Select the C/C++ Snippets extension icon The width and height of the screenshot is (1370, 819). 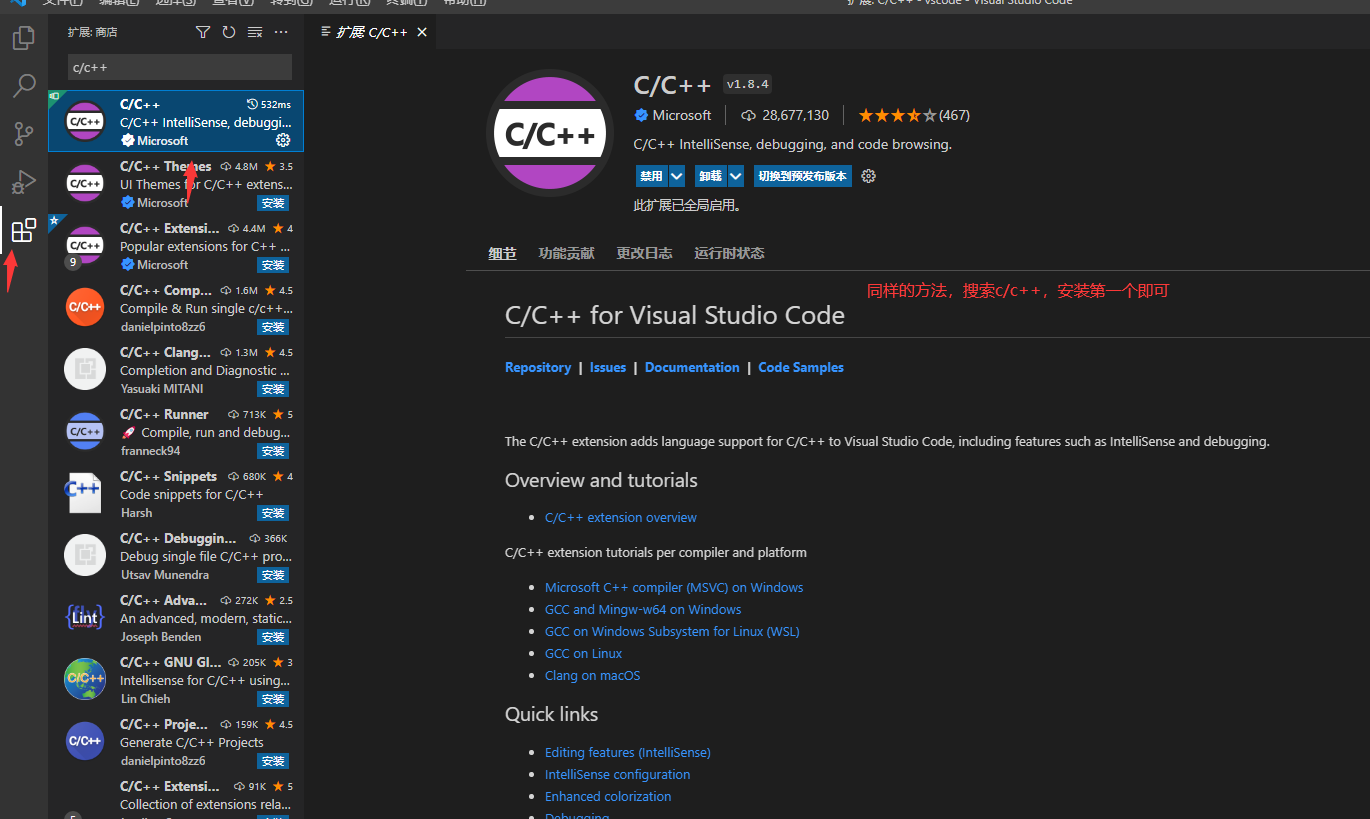pyautogui.click(x=85, y=493)
